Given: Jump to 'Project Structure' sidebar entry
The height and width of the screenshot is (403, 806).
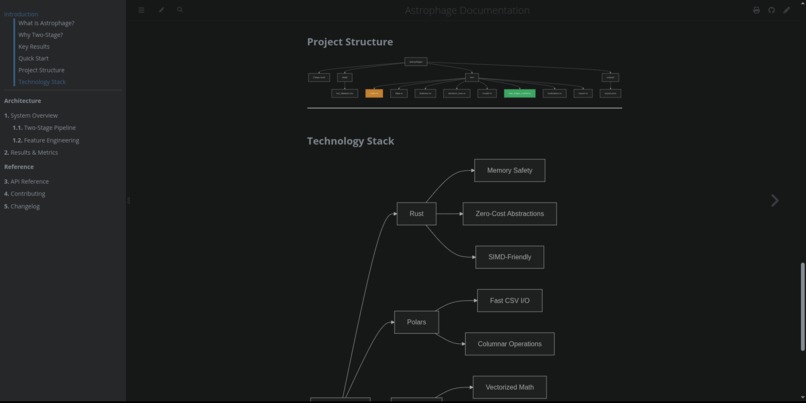Looking at the screenshot, I should [42, 70].
